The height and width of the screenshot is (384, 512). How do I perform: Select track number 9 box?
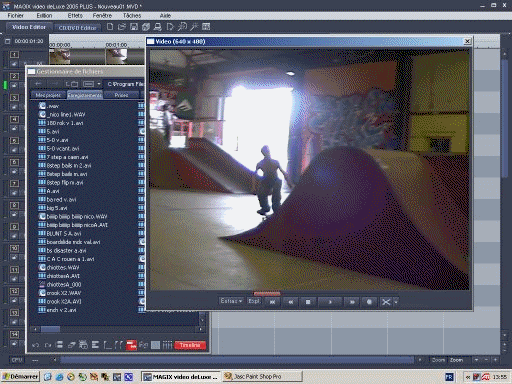14,227
